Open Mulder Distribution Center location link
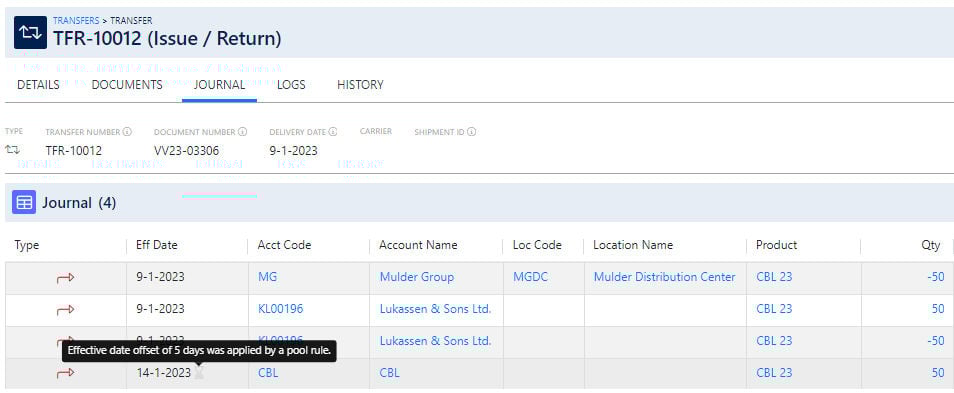Viewport: 954px width, 393px height. coord(664,277)
